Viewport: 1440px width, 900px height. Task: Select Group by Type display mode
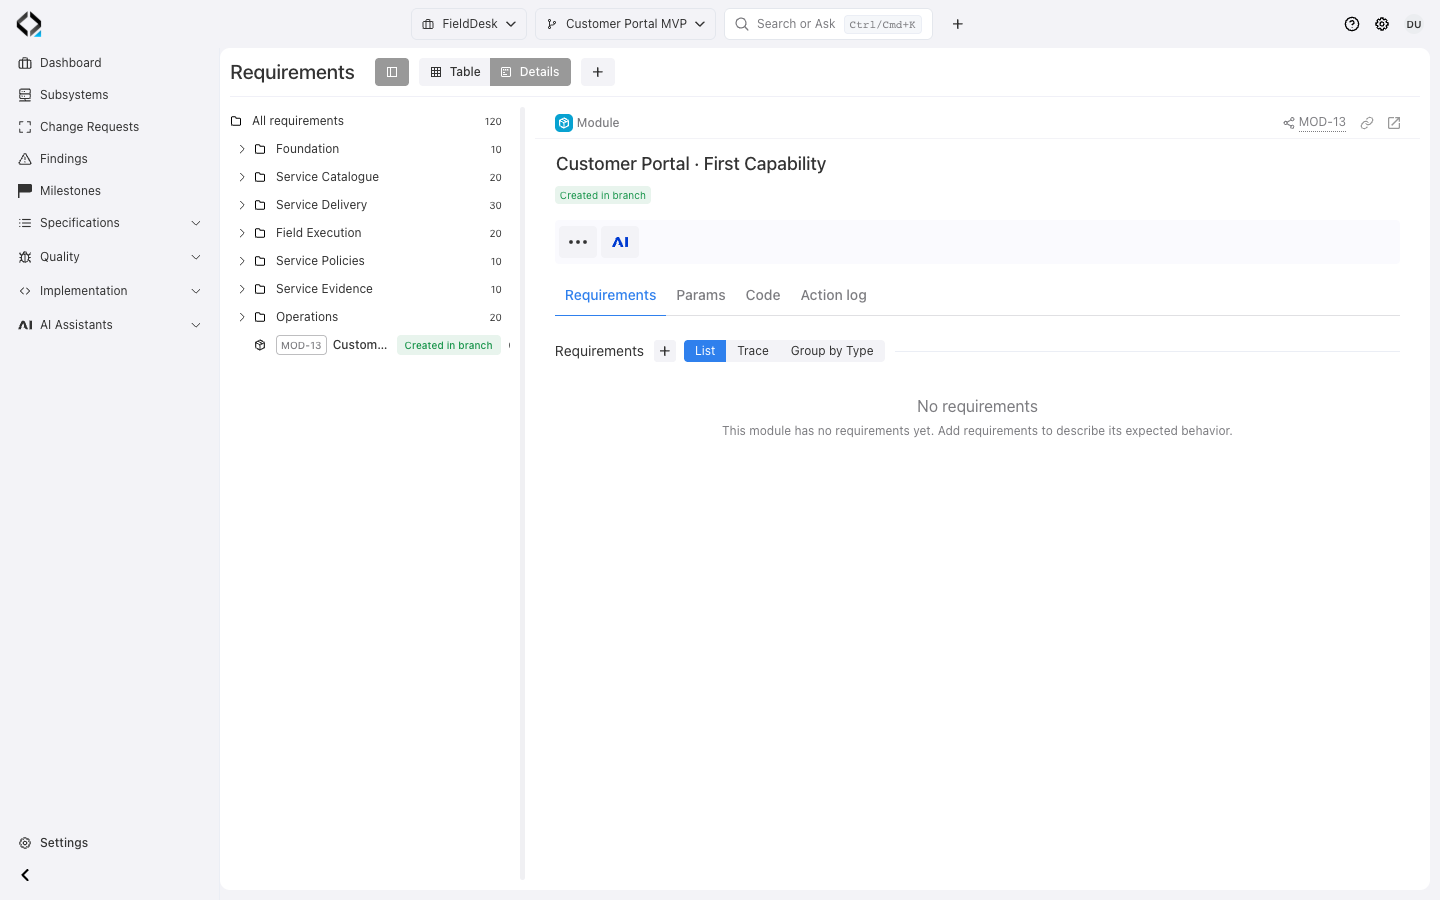(832, 351)
